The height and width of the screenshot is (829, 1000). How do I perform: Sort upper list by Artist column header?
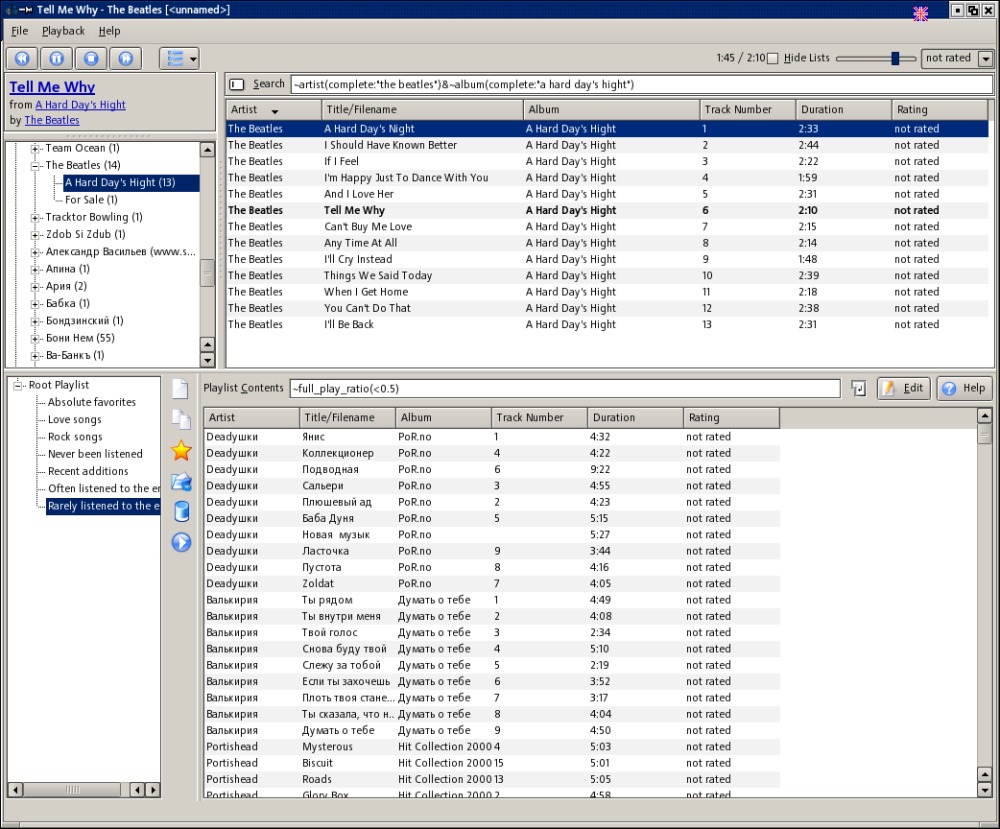pos(274,110)
